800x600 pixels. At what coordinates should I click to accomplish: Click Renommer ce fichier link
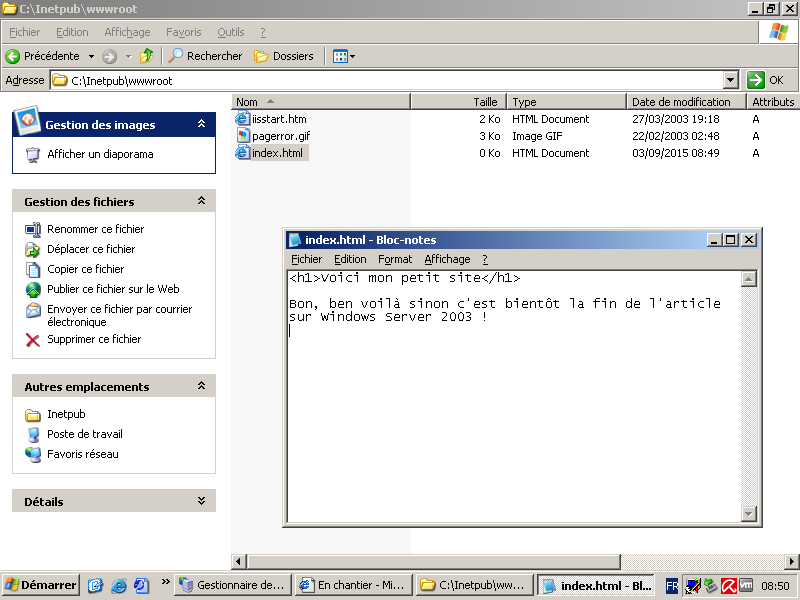tap(95, 229)
